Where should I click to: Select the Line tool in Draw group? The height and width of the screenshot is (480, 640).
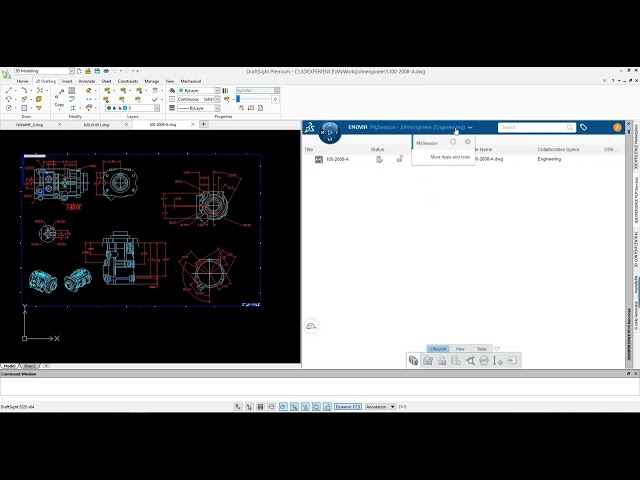[9, 90]
